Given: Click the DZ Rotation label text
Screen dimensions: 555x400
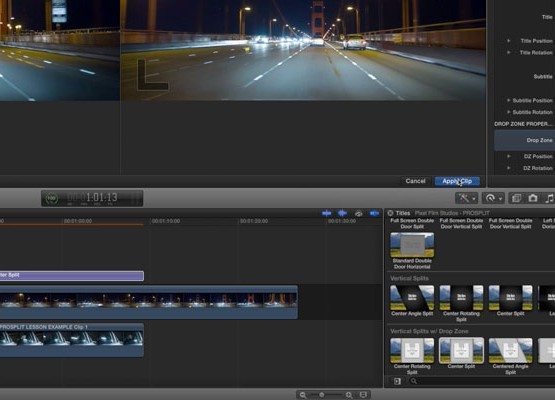Looking at the screenshot, I should coord(538,168).
